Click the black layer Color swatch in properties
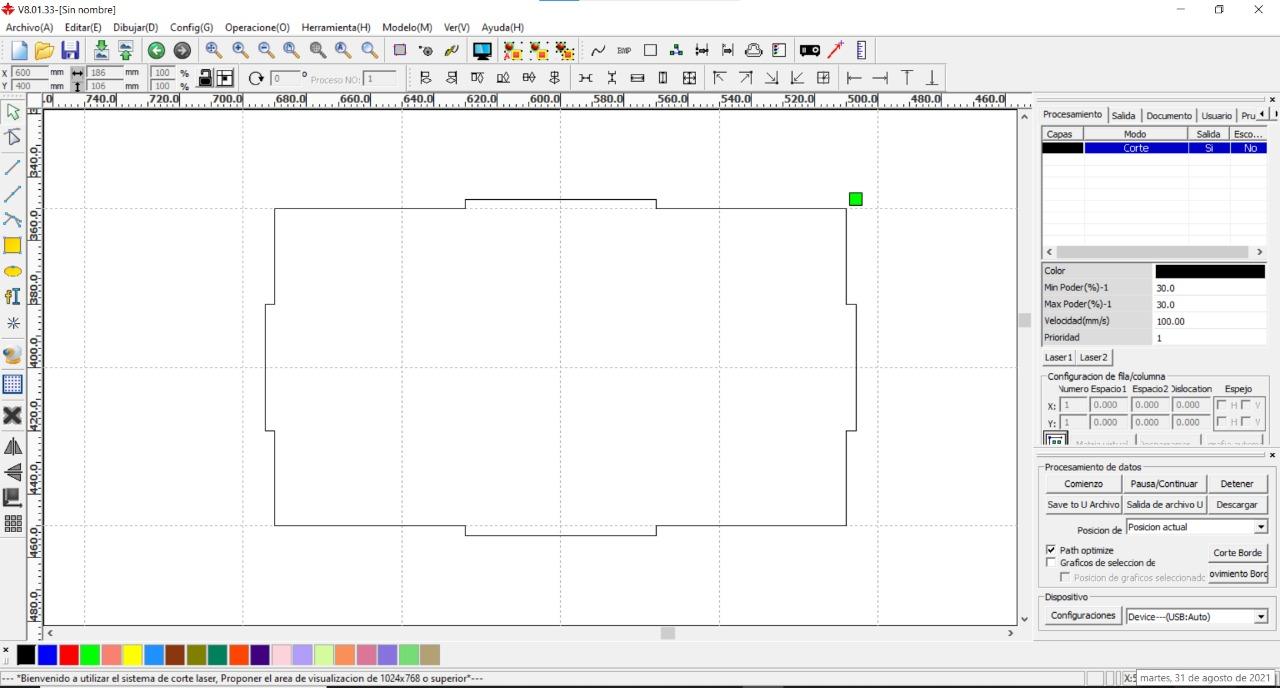 tap(1210, 271)
